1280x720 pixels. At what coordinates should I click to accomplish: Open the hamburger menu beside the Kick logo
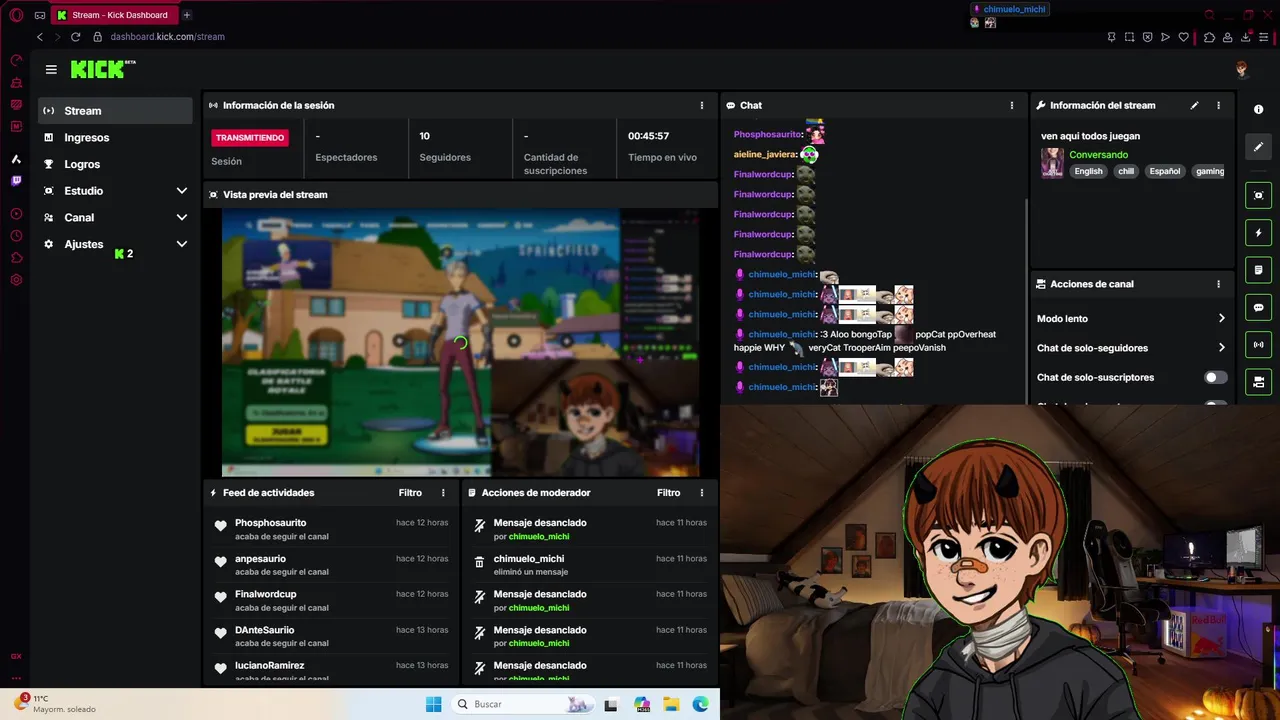(x=51, y=69)
